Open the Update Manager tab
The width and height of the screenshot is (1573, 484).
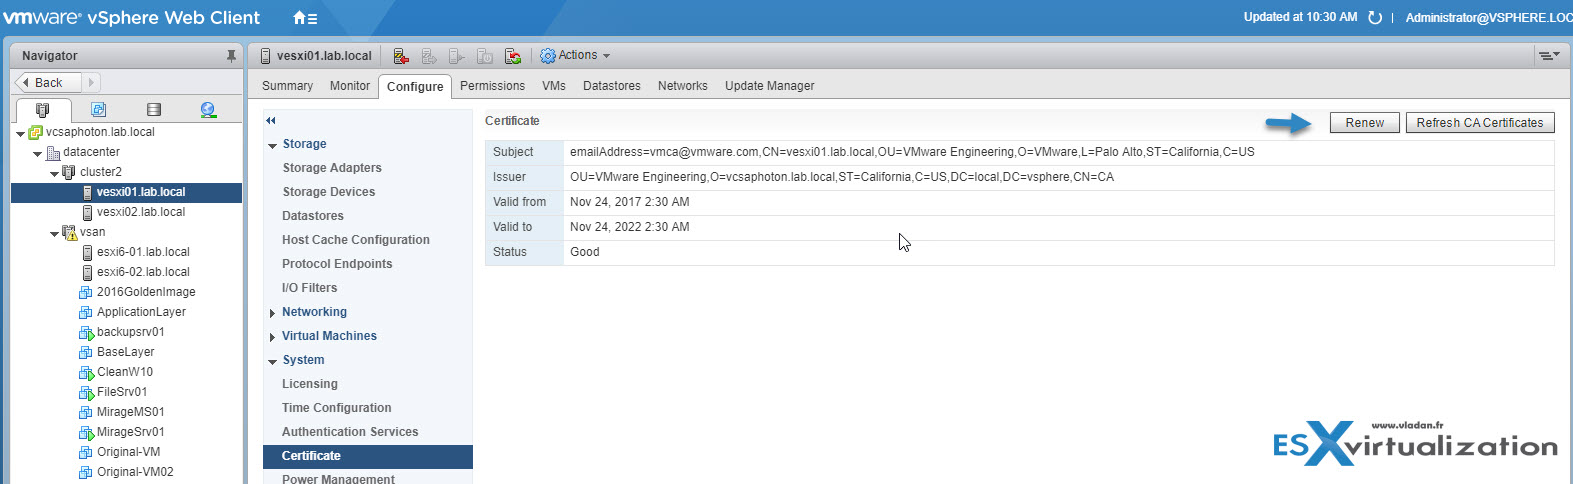pyautogui.click(x=770, y=86)
